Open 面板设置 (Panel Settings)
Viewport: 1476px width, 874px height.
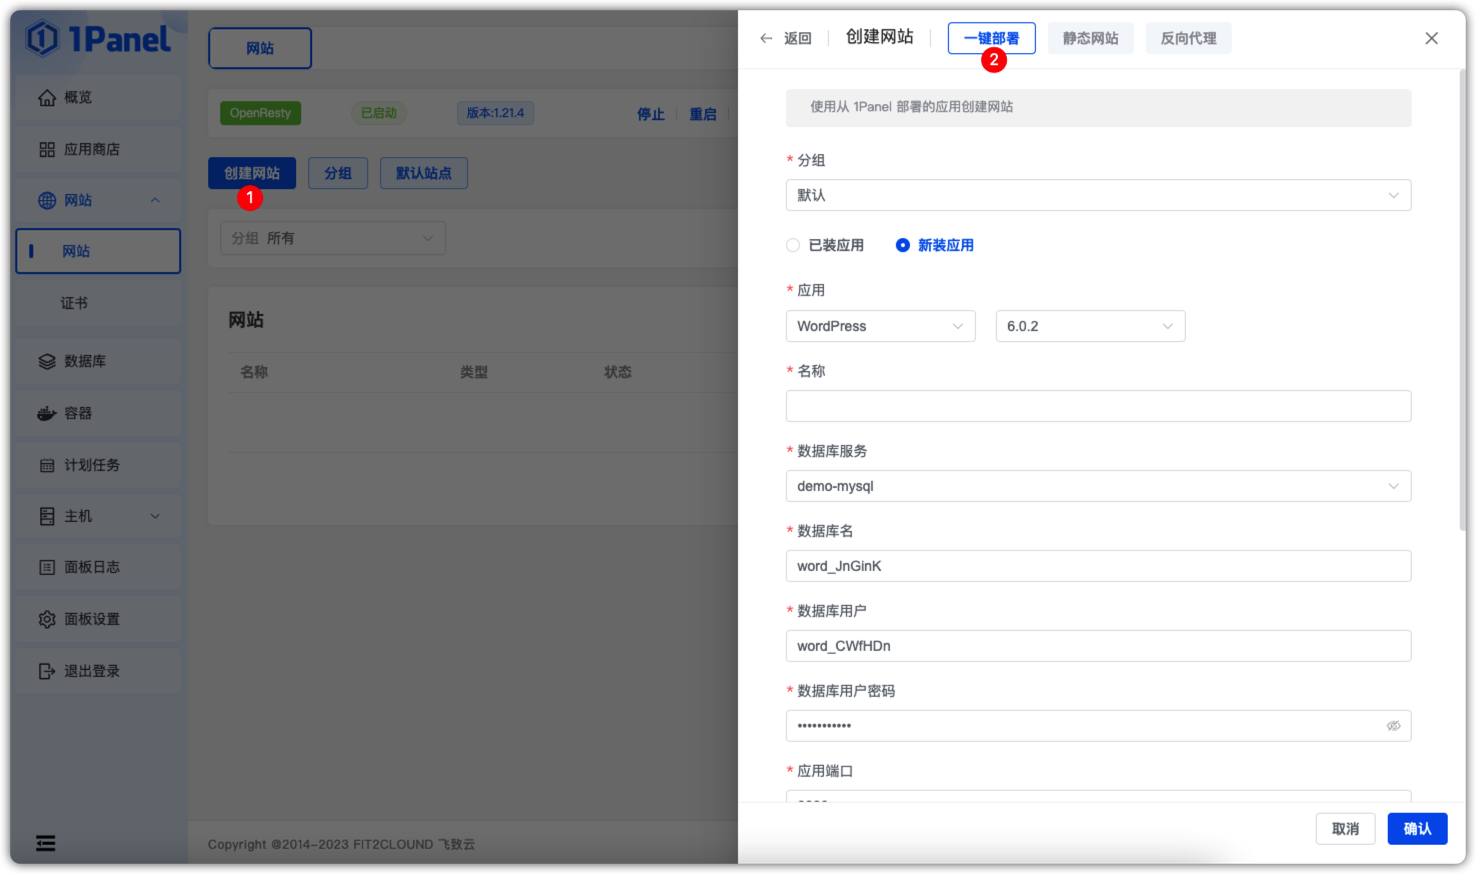coord(90,619)
